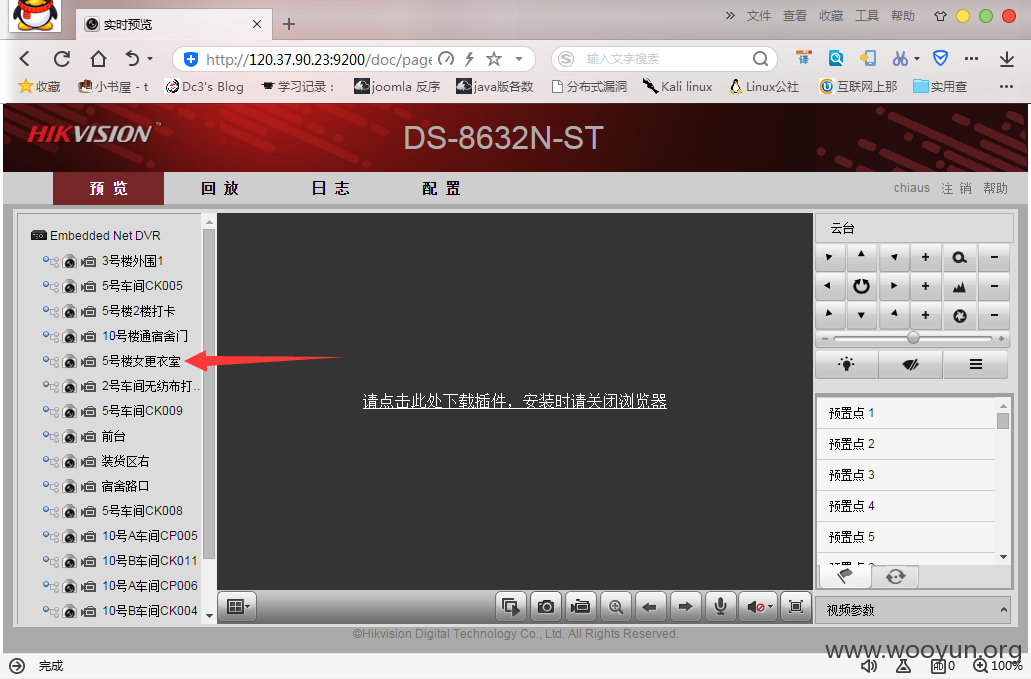This screenshot has height=679, width=1031.
Task: Reload the page with refresh icon
Action: pyautogui.click(x=62, y=59)
